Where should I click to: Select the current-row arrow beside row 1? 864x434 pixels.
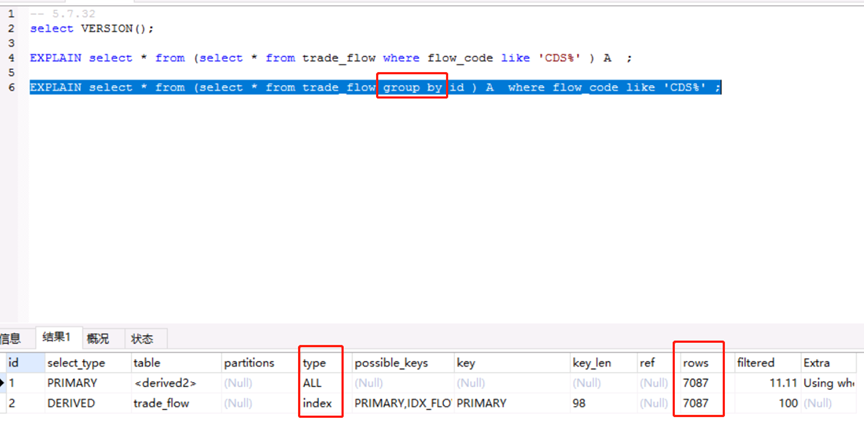pos(2,383)
